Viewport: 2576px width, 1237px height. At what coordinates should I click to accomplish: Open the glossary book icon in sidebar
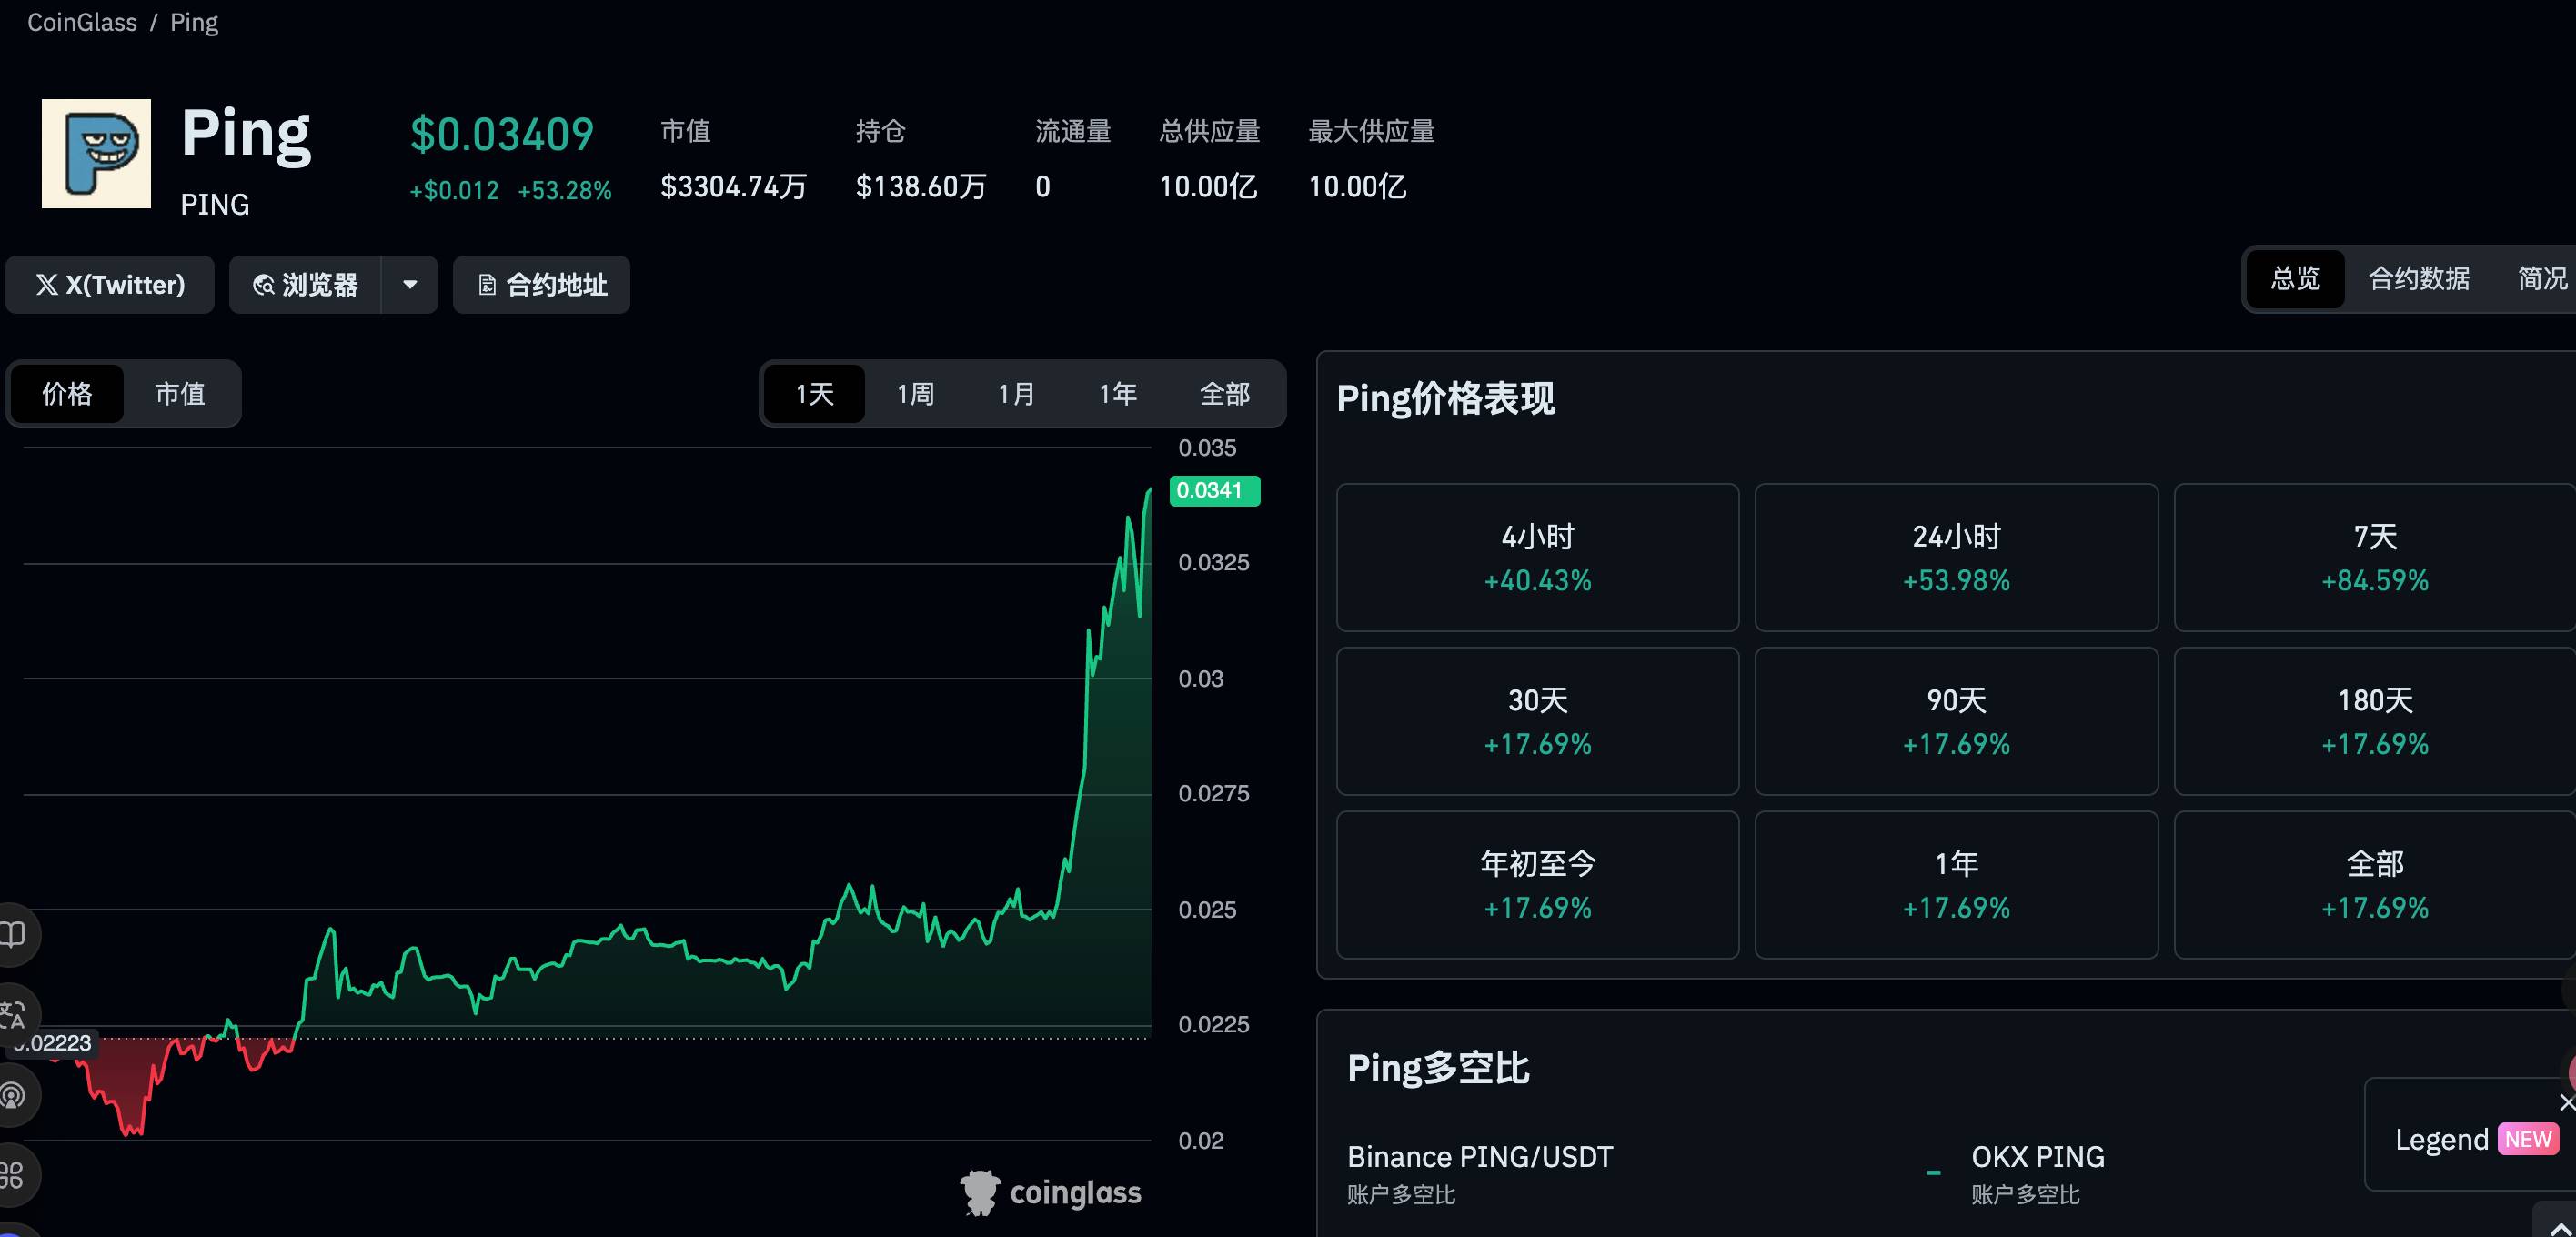tap(12, 935)
